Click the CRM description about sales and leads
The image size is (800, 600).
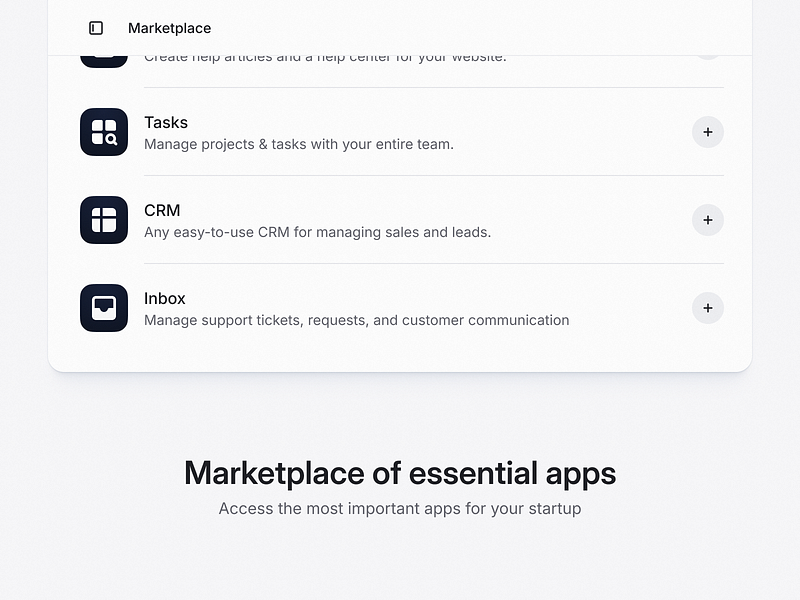coord(317,232)
